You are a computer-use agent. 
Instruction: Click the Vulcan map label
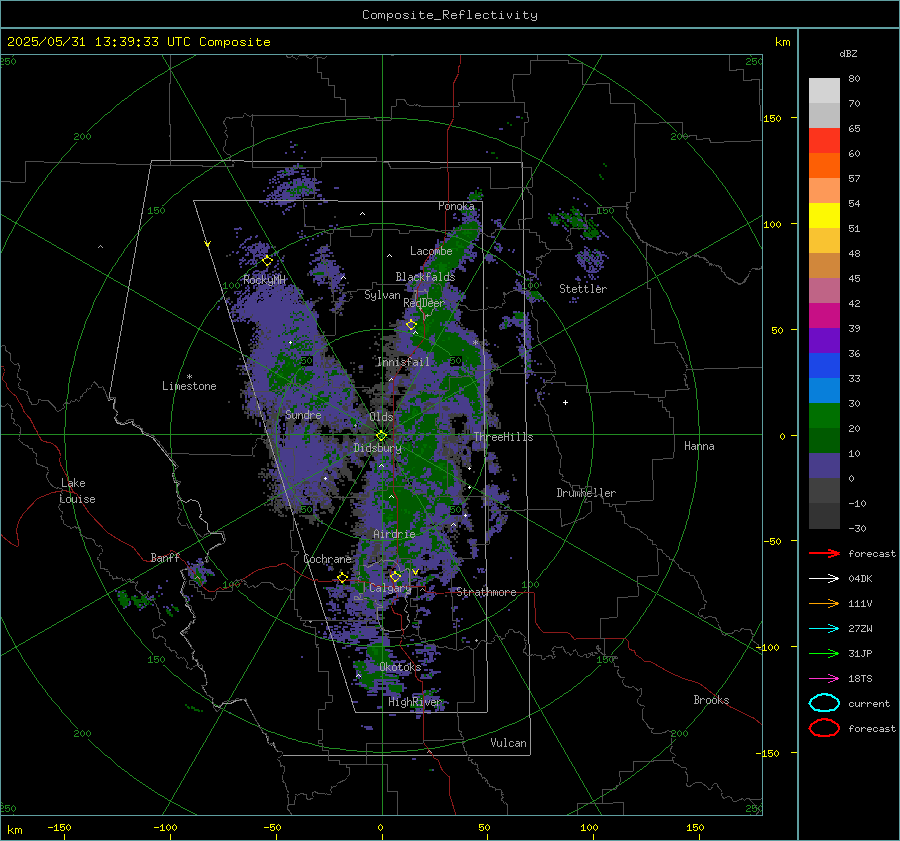click(x=508, y=743)
